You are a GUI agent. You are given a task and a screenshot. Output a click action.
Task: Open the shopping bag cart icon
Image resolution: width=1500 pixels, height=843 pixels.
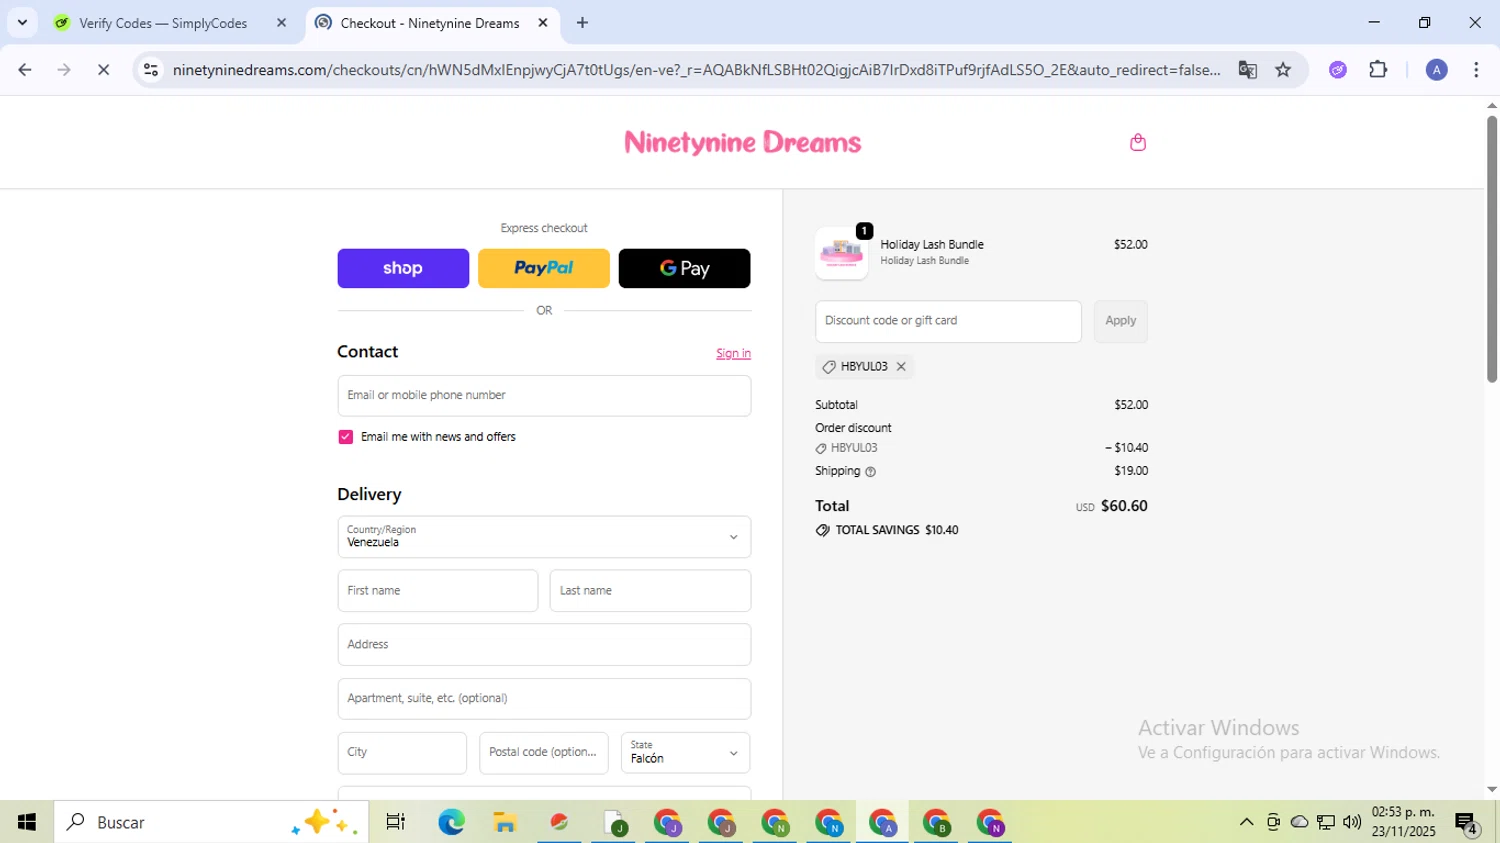tap(1137, 142)
